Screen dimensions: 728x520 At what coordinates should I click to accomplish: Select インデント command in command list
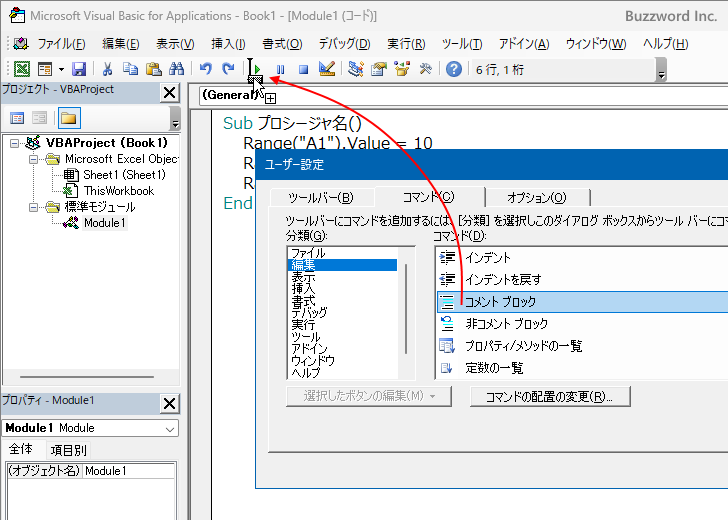point(582,257)
